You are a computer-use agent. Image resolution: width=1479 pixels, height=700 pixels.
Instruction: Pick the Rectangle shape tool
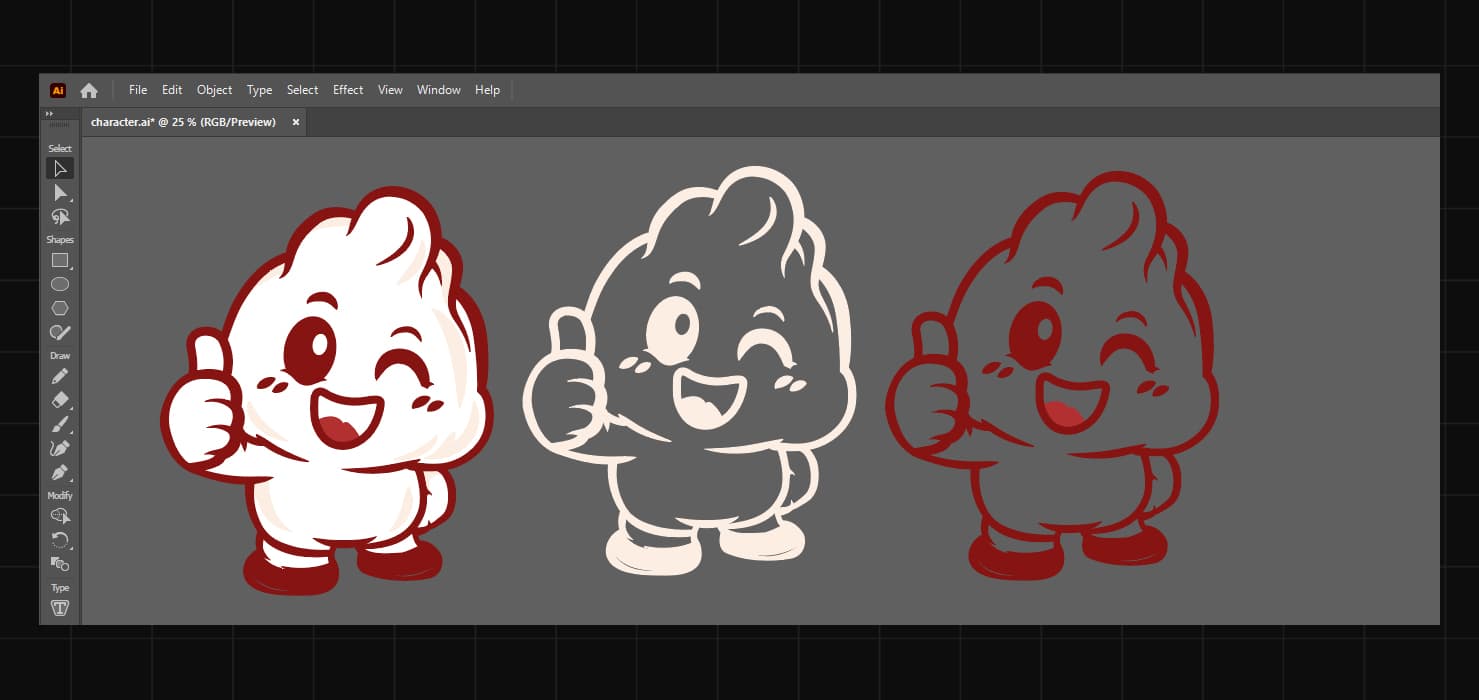[x=60, y=260]
